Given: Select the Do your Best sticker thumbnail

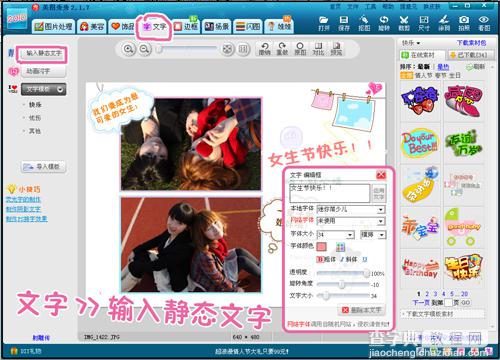Looking at the screenshot, I should pyautogui.click(x=420, y=143).
